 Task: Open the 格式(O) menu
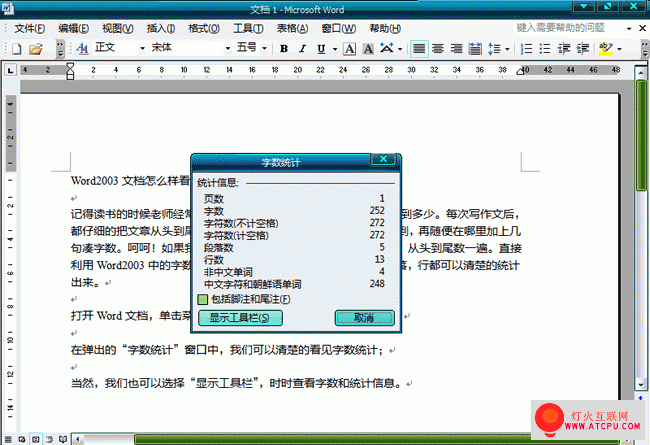tap(204, 28)
